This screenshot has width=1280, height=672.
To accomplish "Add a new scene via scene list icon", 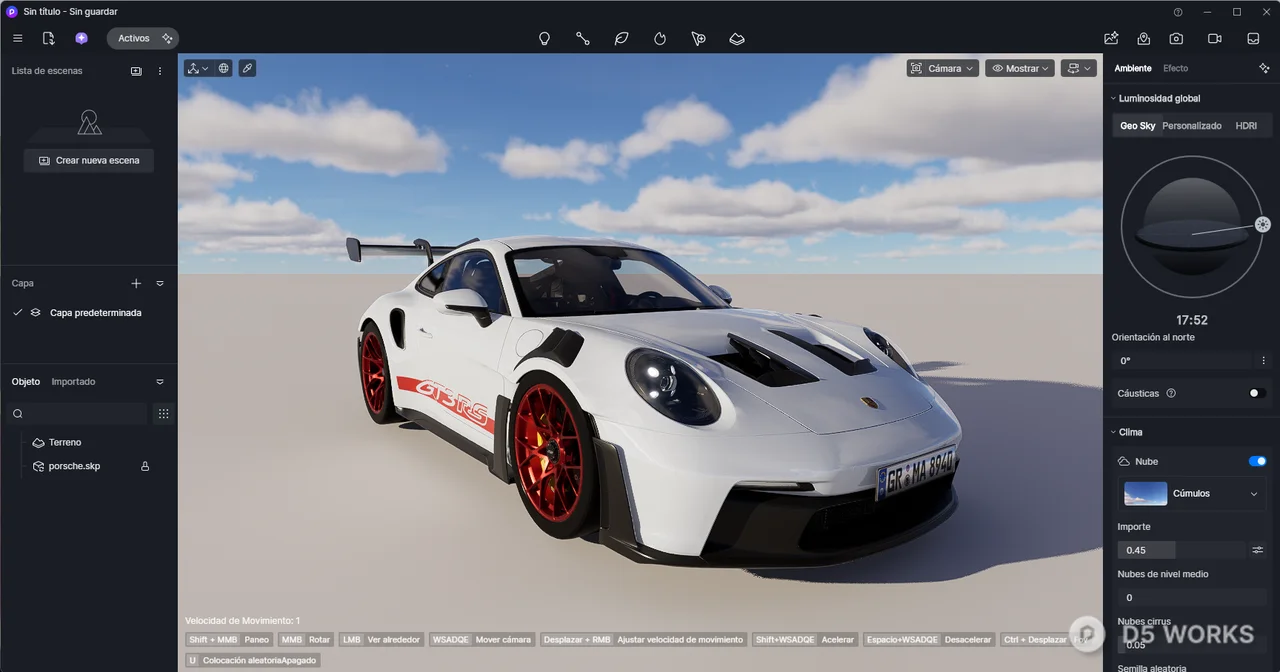I will tap(136, 71).
